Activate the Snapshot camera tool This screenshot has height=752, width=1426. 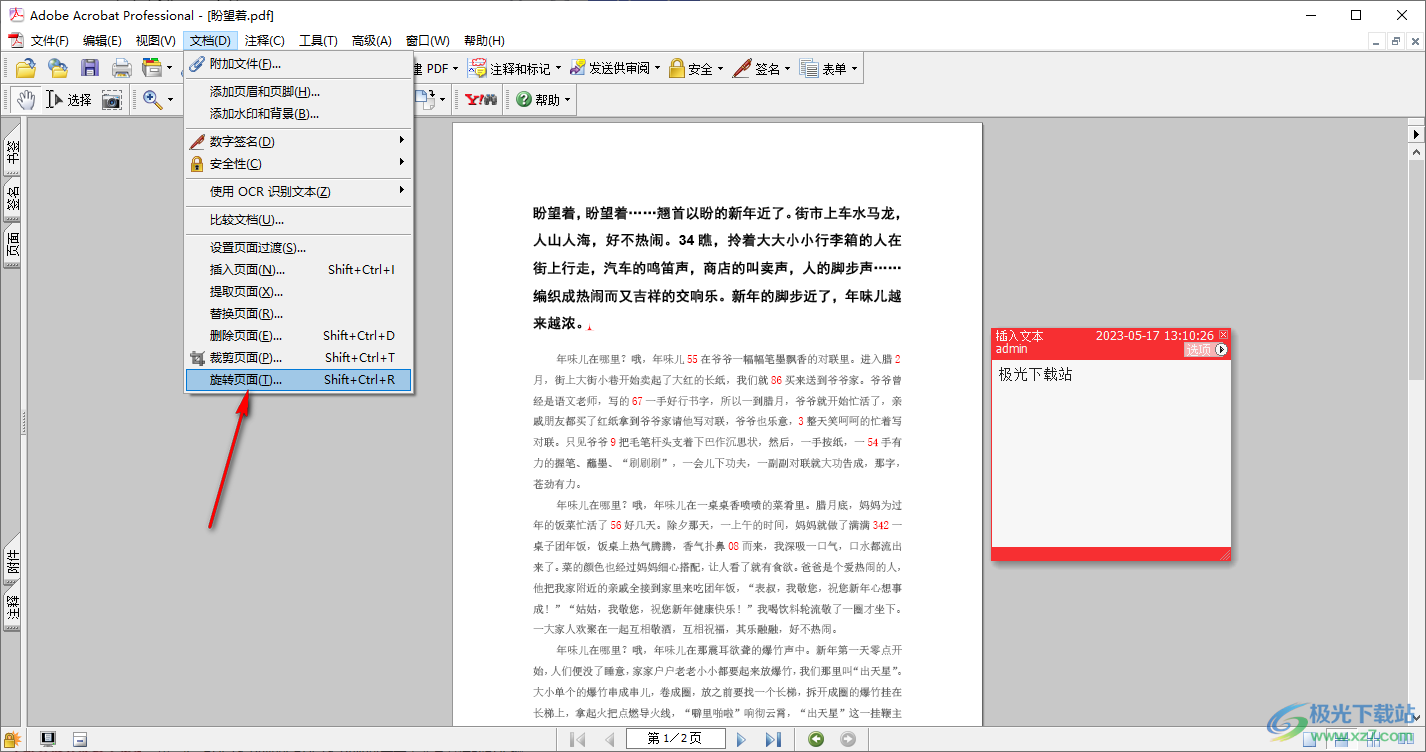(x=112, y=99)
